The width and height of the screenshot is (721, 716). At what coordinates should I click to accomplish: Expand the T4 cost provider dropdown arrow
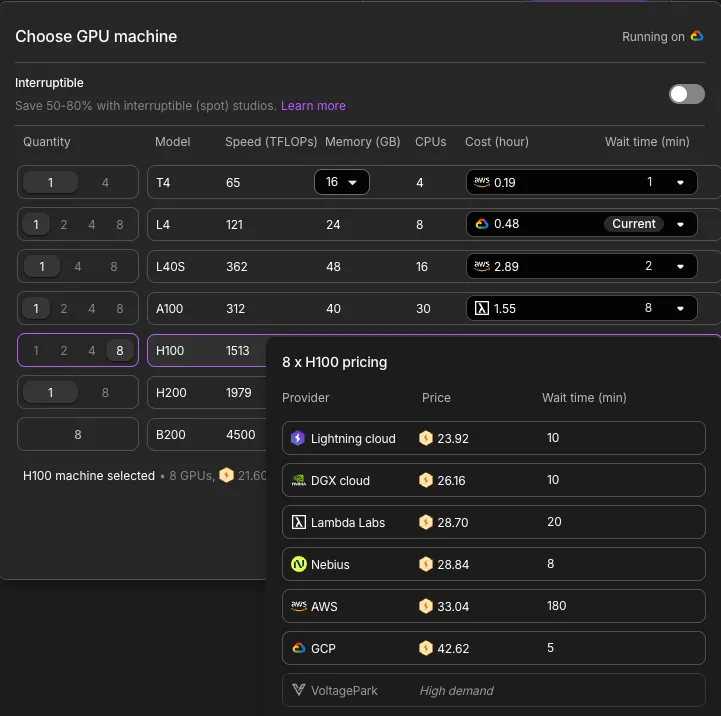tap(680, 183)
